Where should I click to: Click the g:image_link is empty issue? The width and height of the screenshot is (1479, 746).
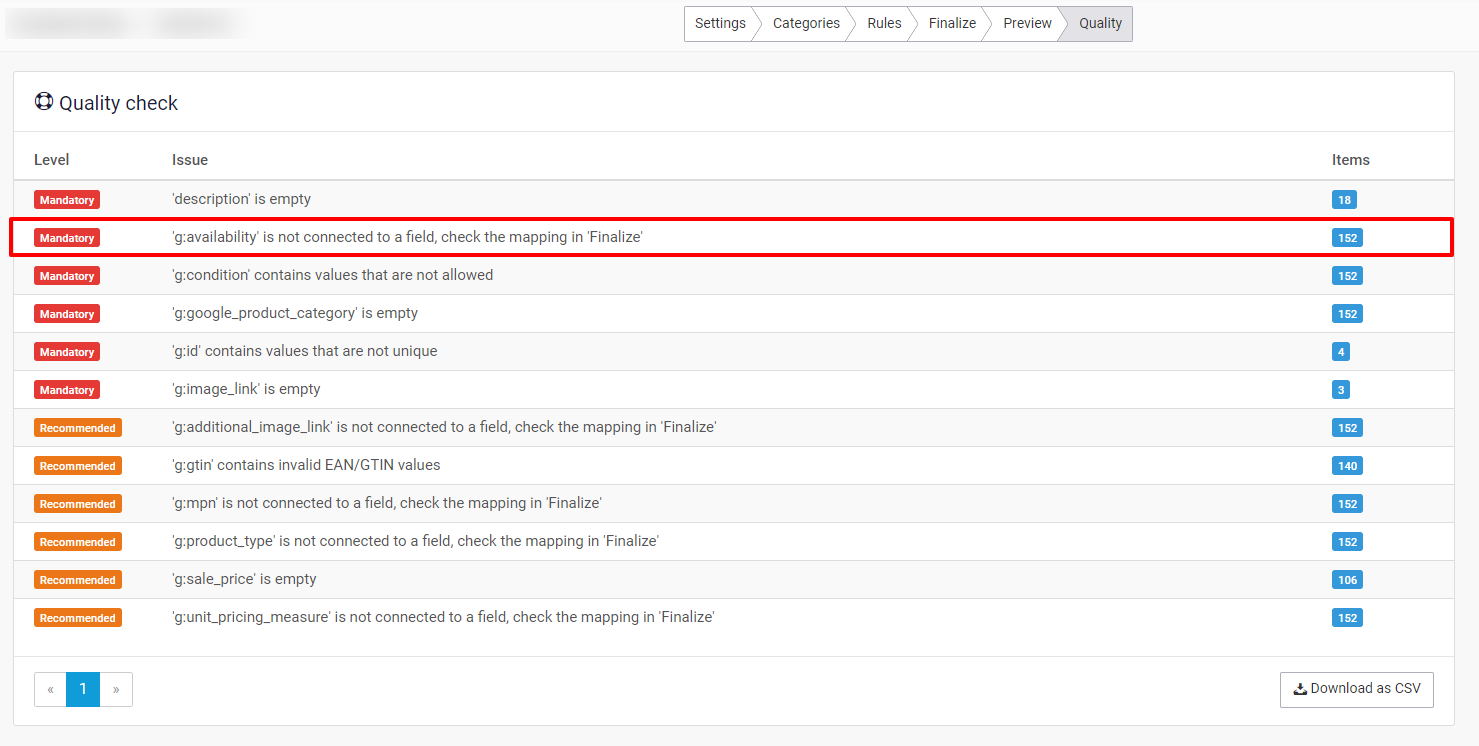[x=246, y=390]
